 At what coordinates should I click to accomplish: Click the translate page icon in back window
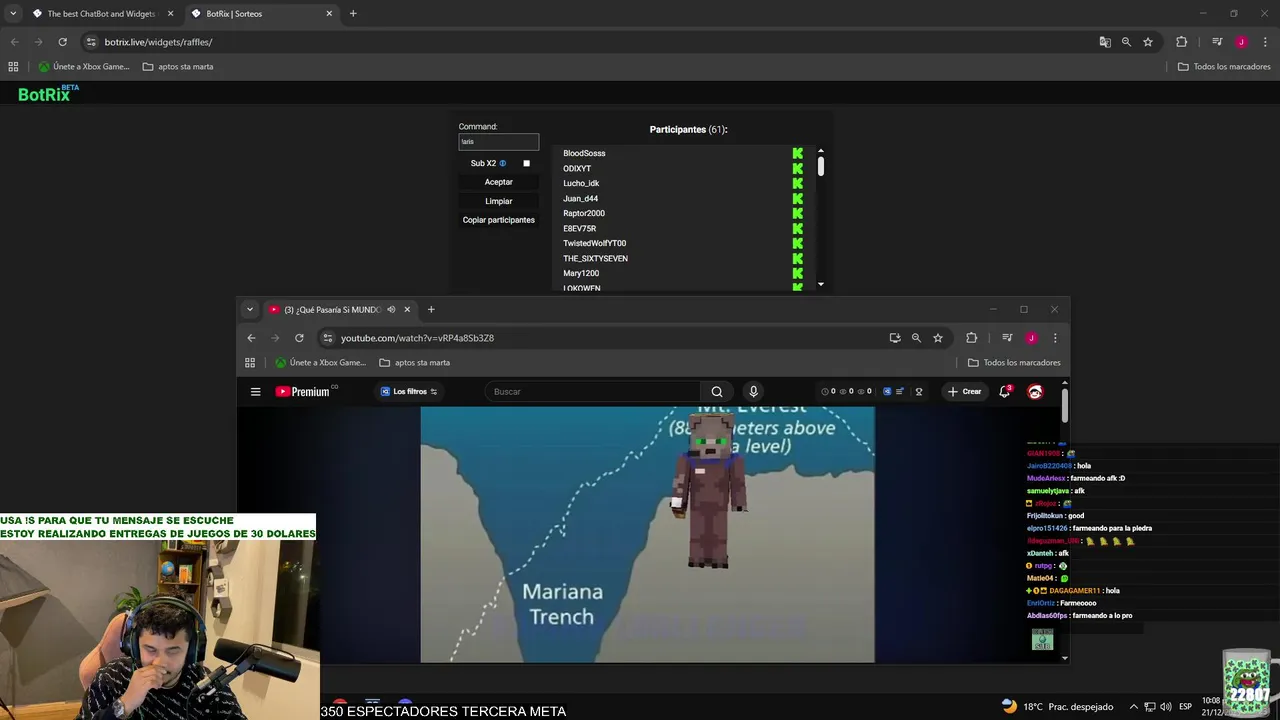[1104, 42]
